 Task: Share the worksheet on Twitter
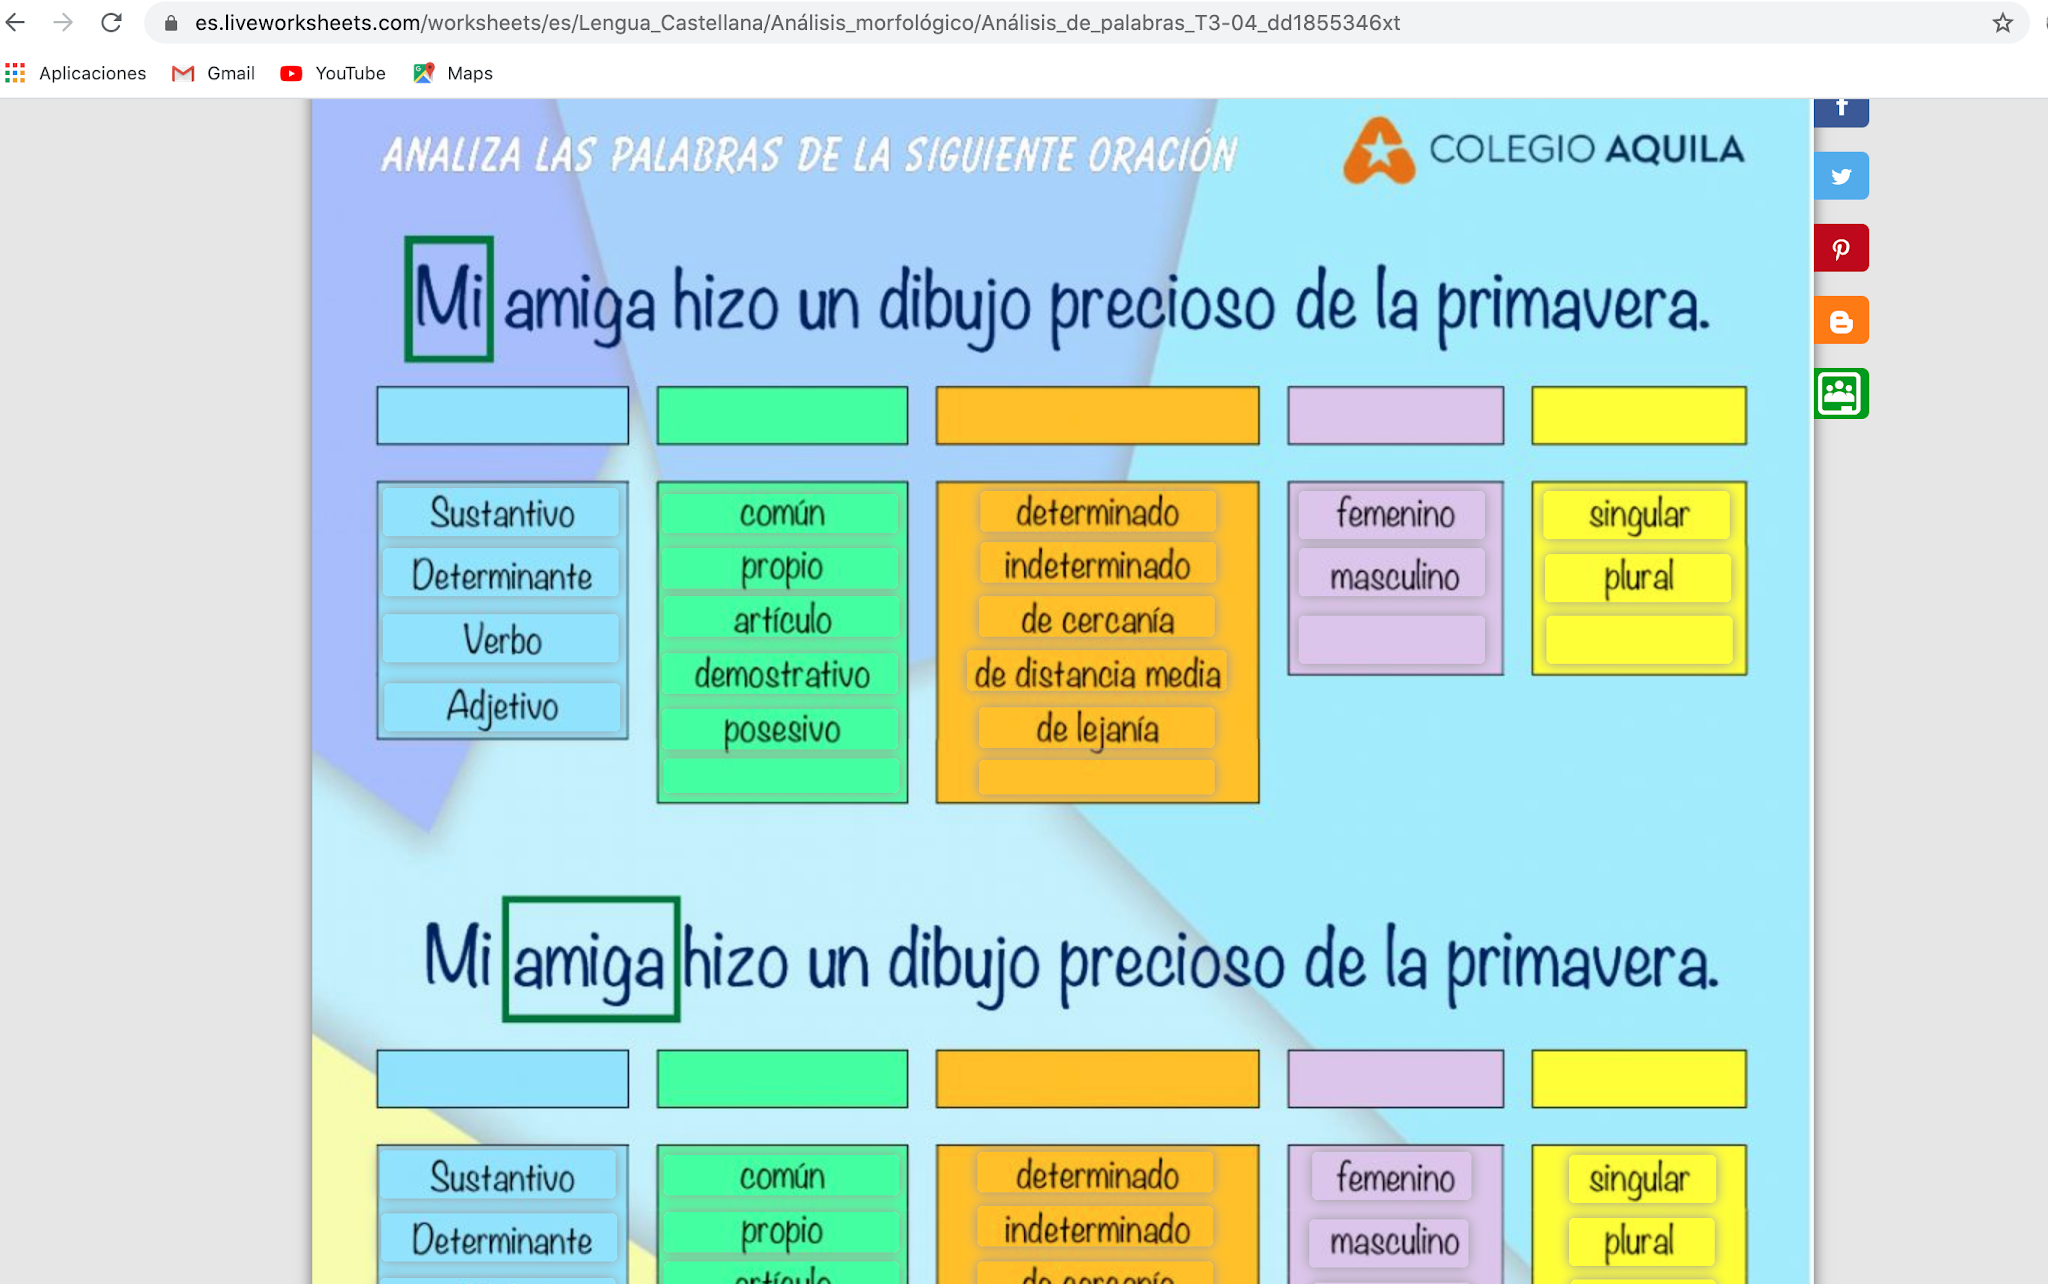pos(1840,175)
